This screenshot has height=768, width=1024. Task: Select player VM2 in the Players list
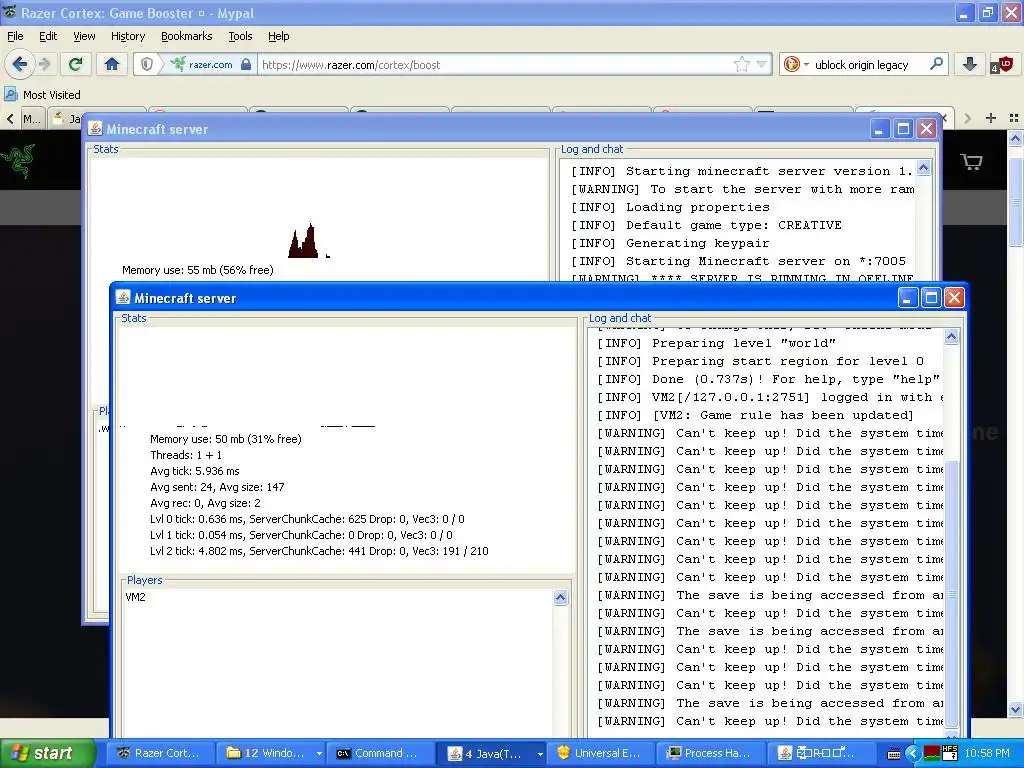(135, 597)
